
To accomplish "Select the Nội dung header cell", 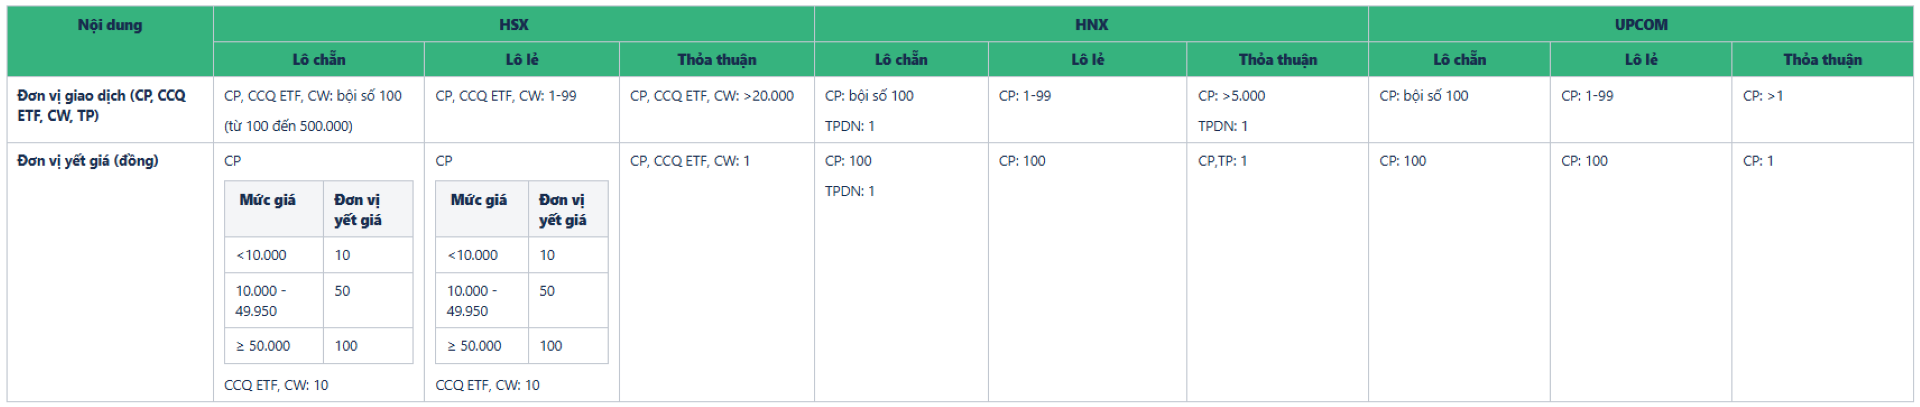I will click(x=110, y=25).
